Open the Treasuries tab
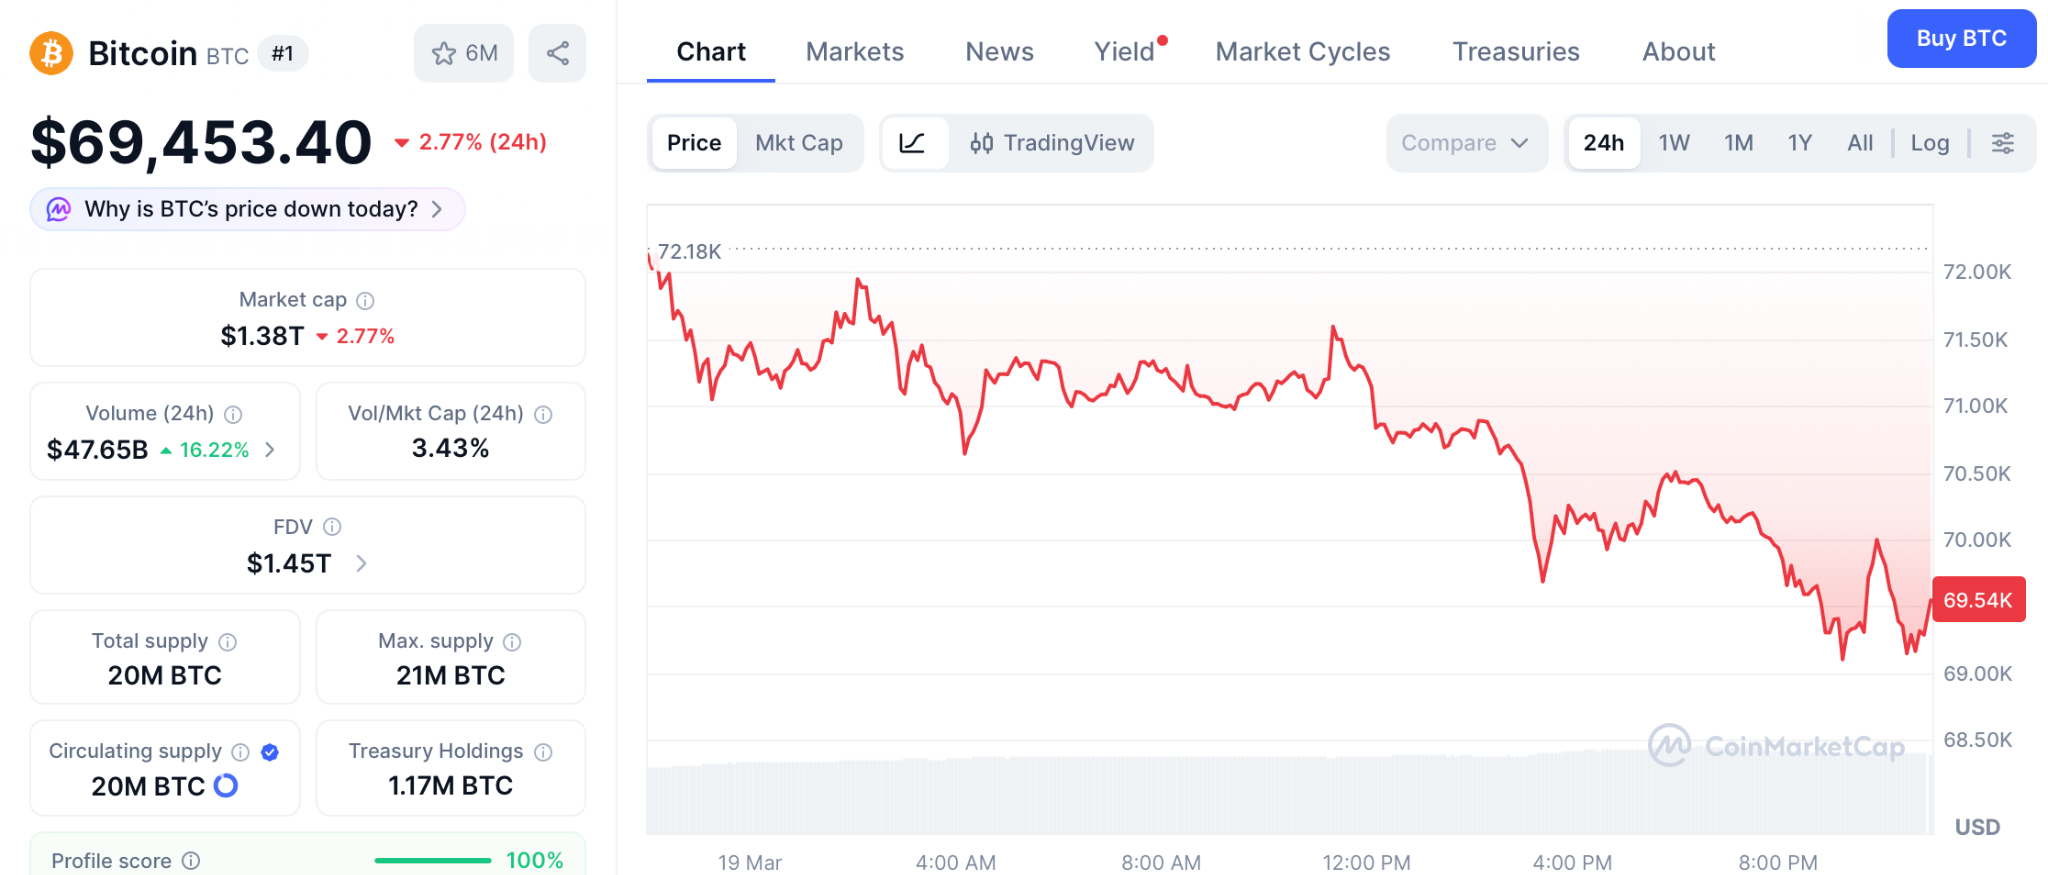 (x=1515, y=52)
